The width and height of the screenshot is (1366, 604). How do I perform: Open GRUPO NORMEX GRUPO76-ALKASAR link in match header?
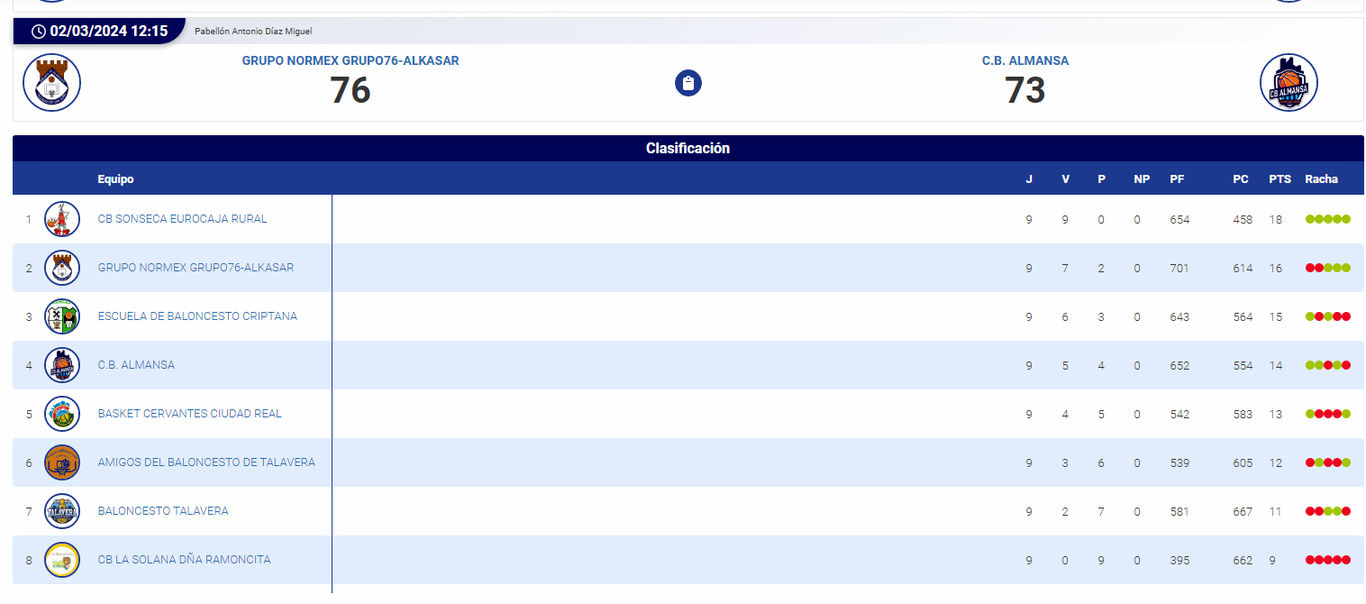click(350, 61)
